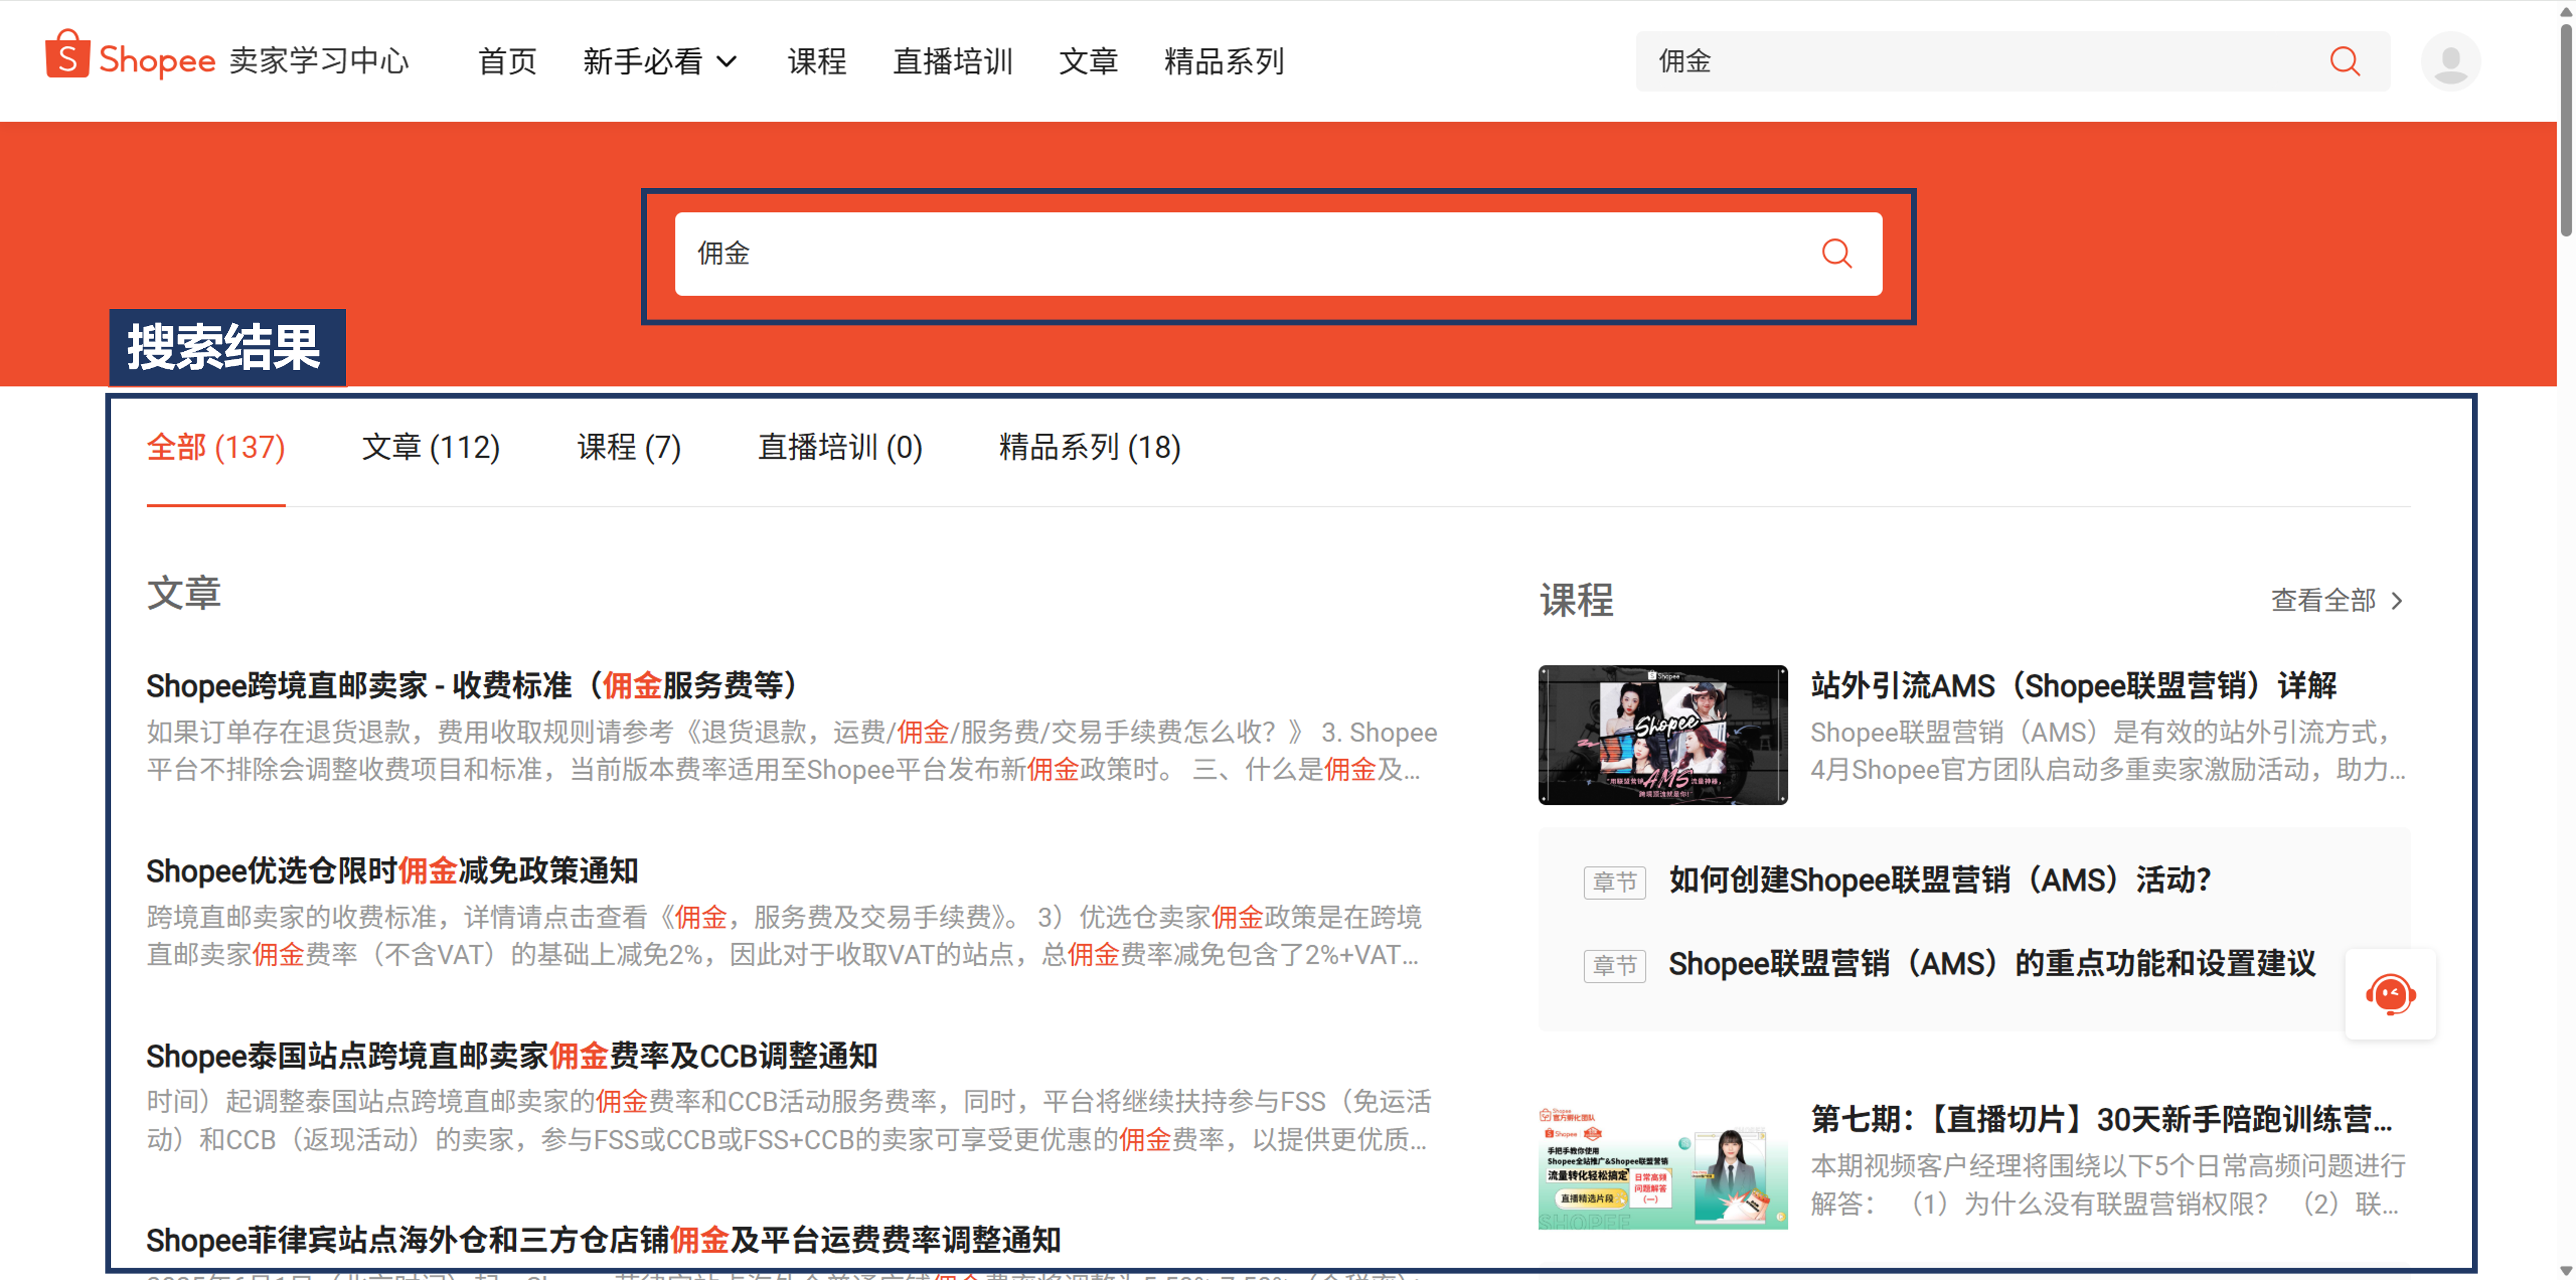Open article Shopee泰国站点跨境直邮卖家佣金费率及CCB调整通知
Image resolution: width=2576 pixels, height=1280 pixels.
click(512, 1056)
